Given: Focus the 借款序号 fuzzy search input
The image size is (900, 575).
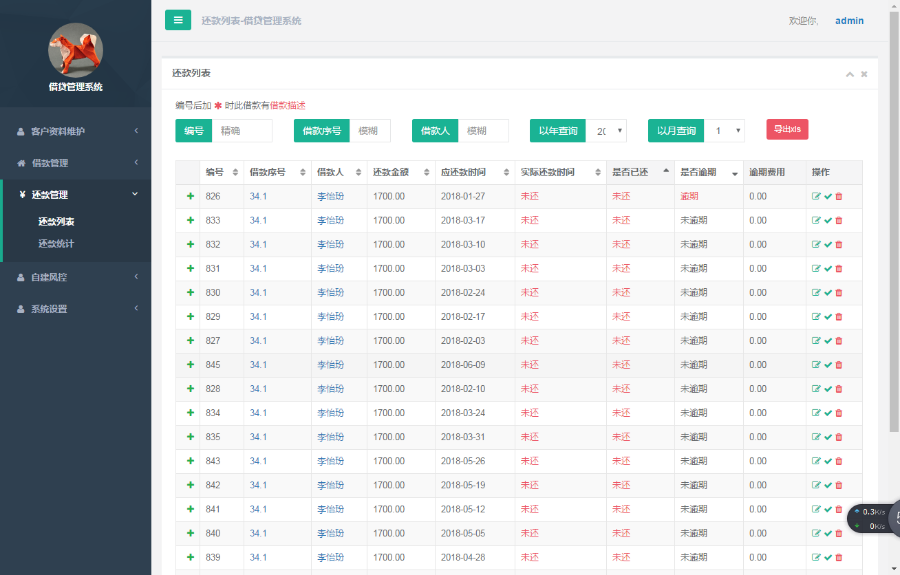Looking at the screenshot, I should pos(370,131).
